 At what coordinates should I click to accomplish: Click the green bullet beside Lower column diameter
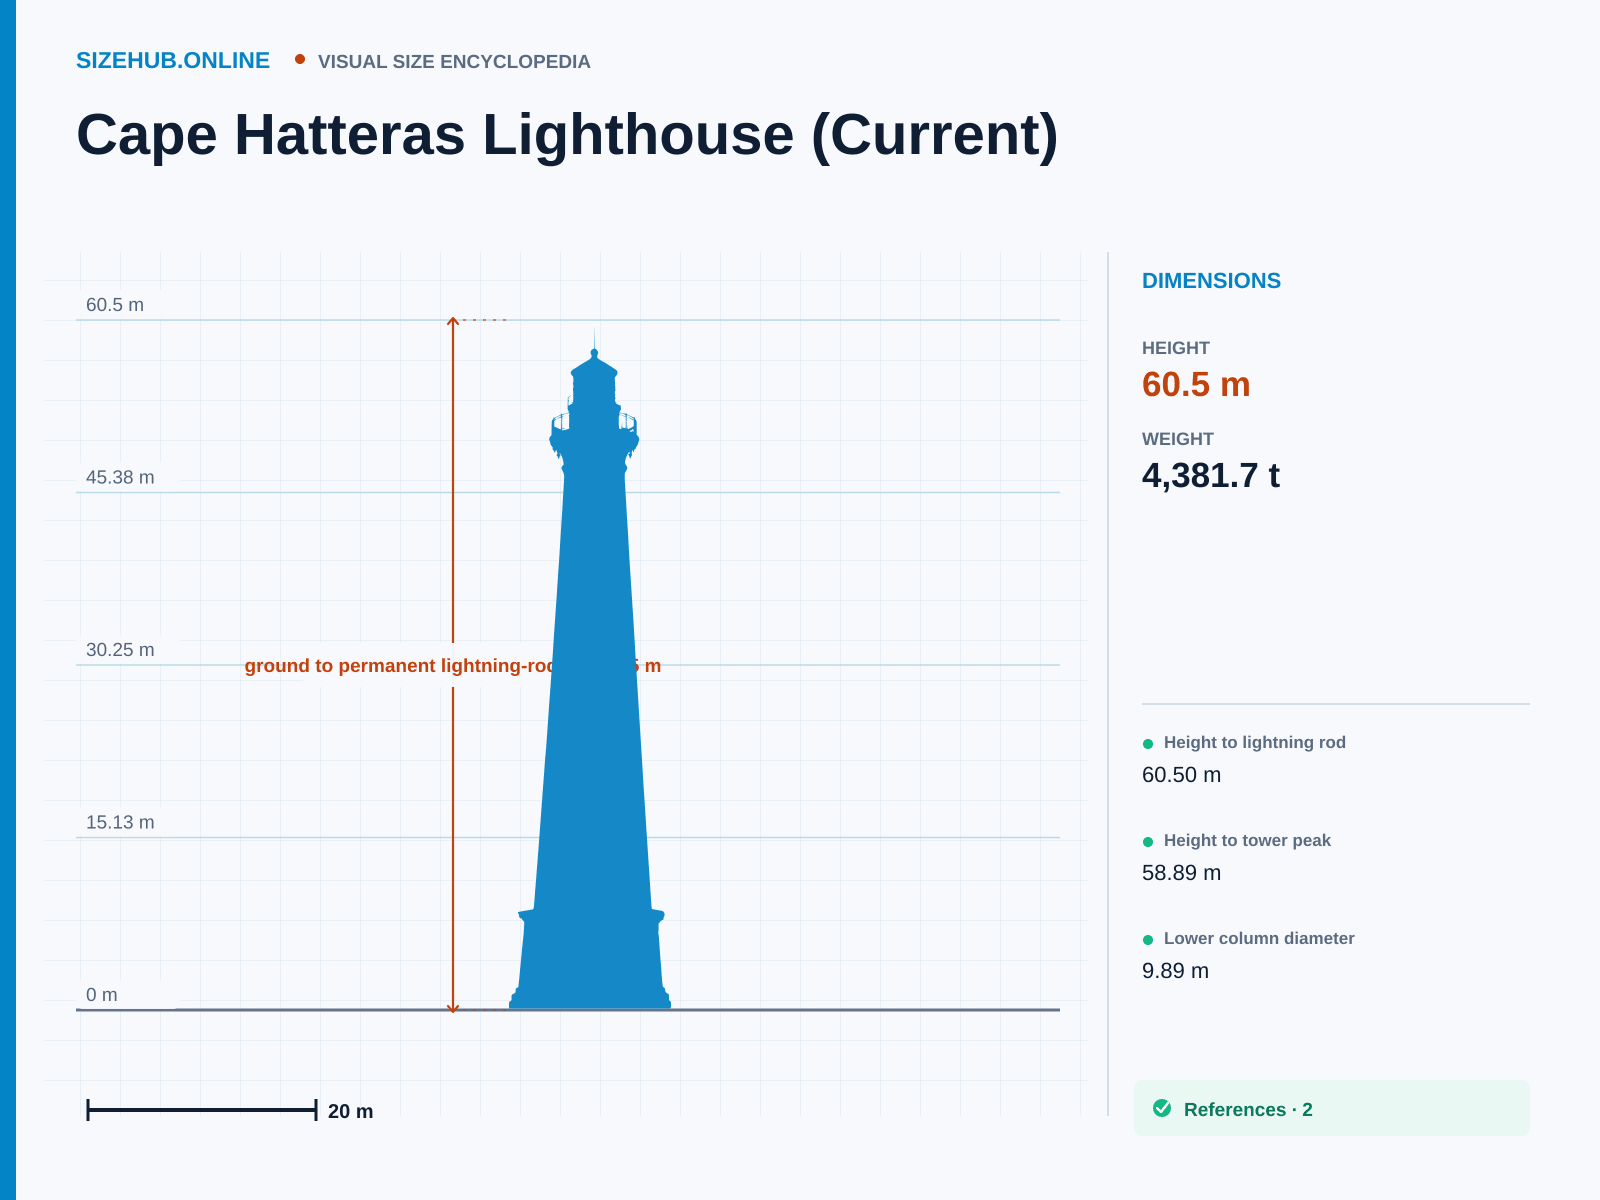(x=1148, y=940)
